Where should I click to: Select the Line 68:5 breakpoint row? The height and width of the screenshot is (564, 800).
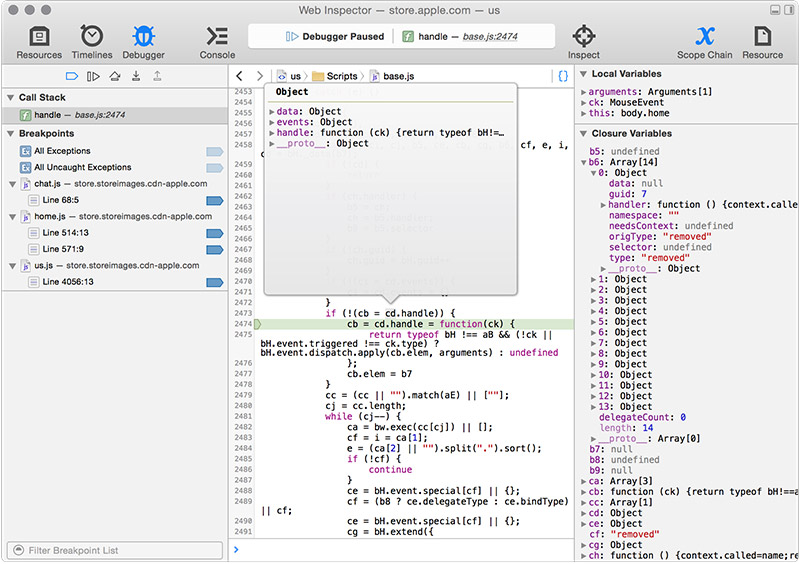point(115,200)
